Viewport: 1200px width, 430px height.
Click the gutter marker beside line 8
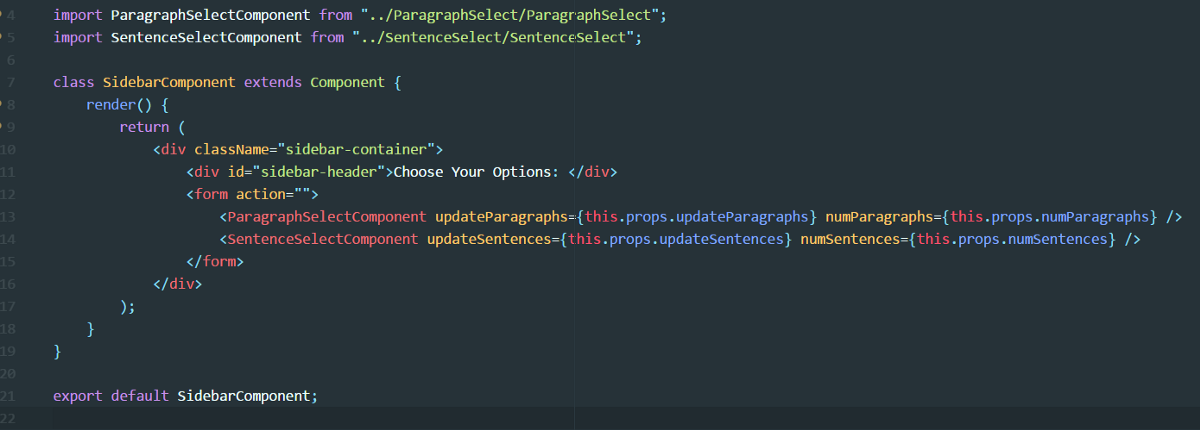point(2,104)
